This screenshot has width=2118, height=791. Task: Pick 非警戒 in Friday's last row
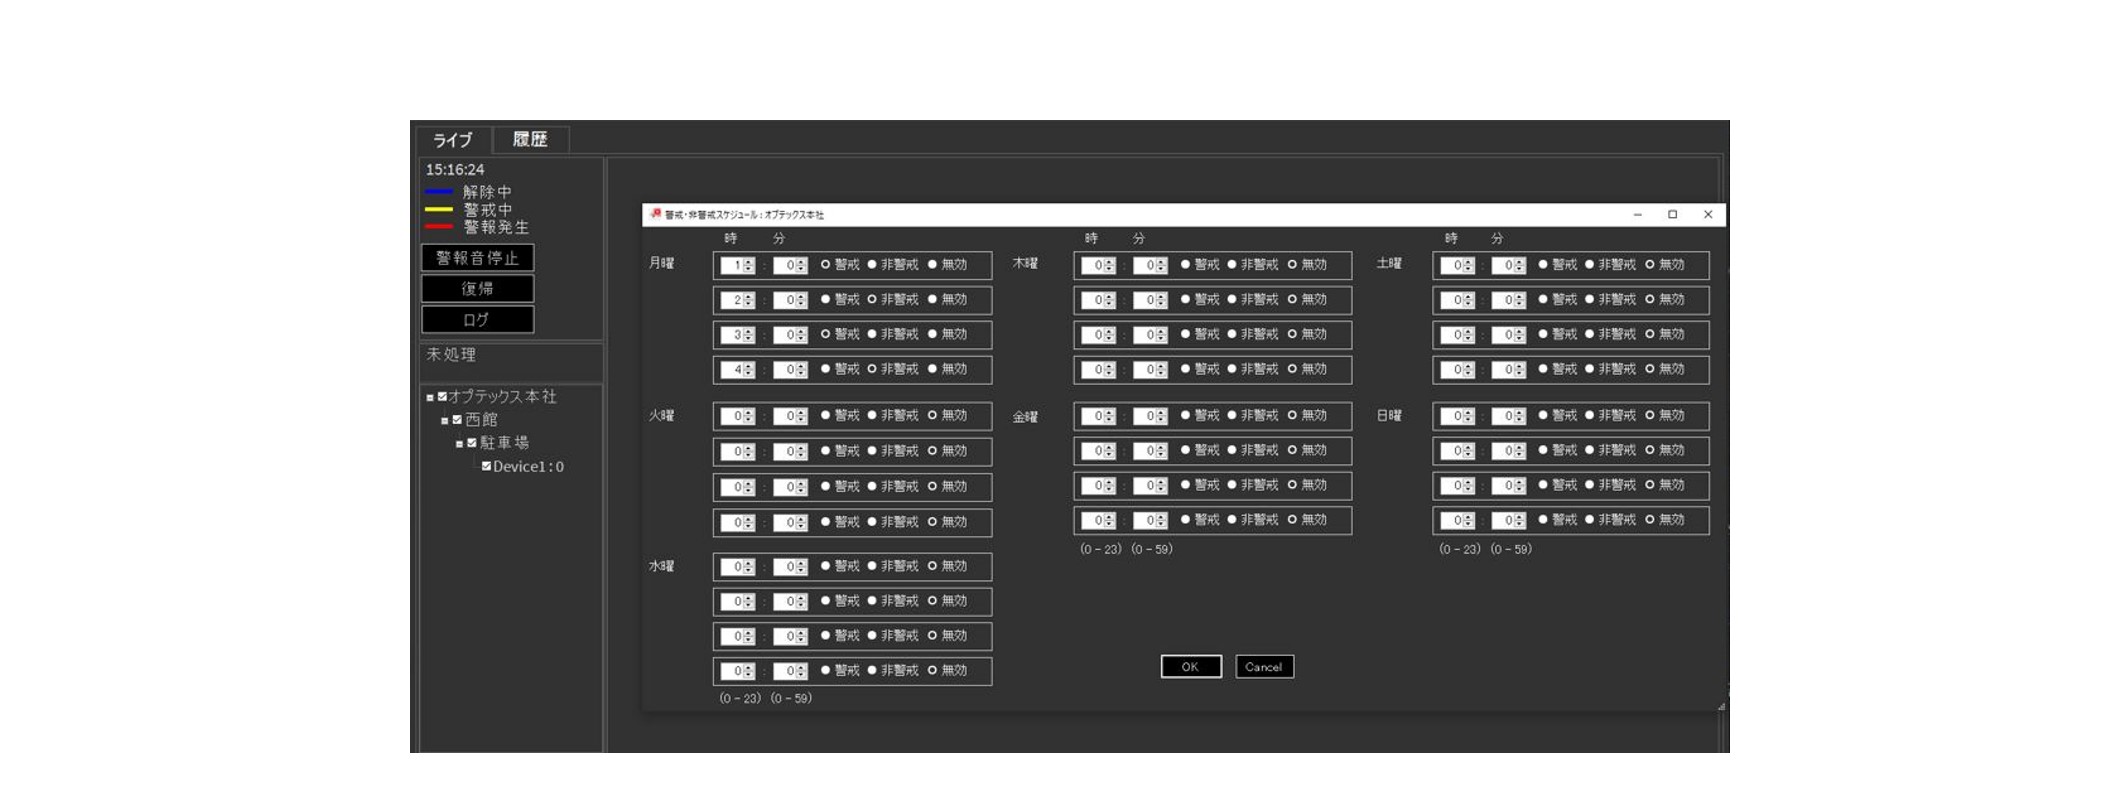pos(1232,520)
